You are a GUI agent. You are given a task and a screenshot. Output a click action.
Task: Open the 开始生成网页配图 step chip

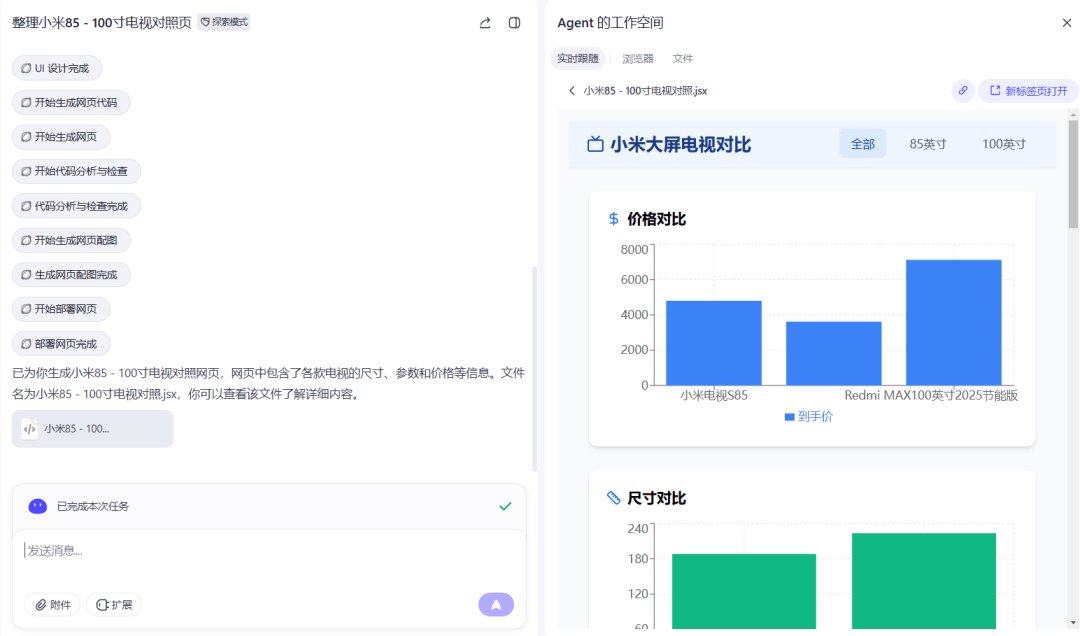[71, 240]
